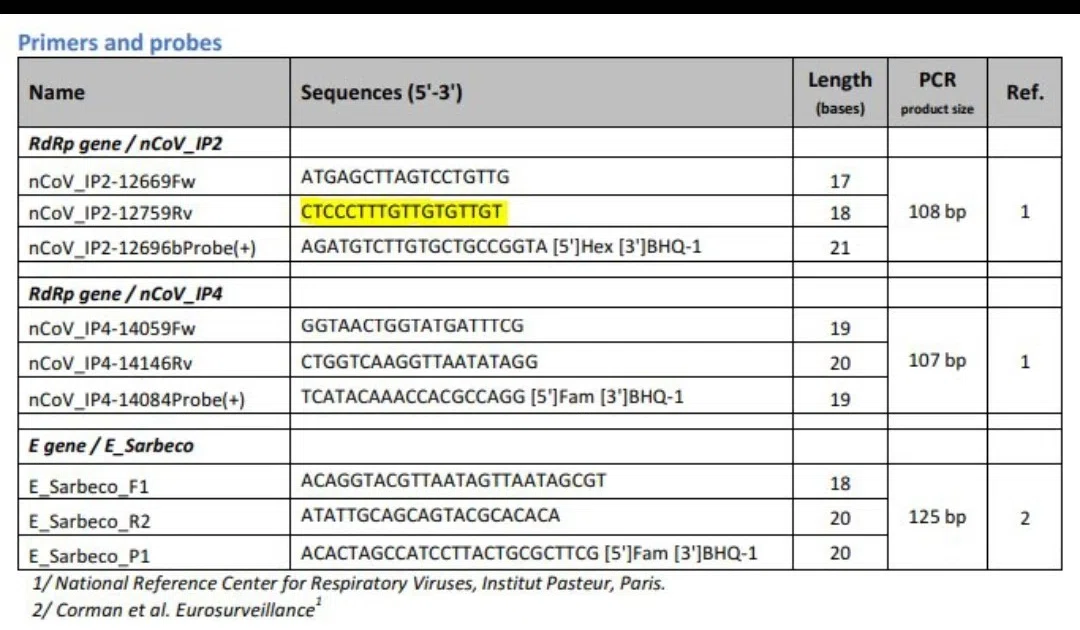The width and height of the screenshot is (1080, 630).
Task: Select the nCoV_IP2-12759Rv primer name
Action: [x=110, y=213]
